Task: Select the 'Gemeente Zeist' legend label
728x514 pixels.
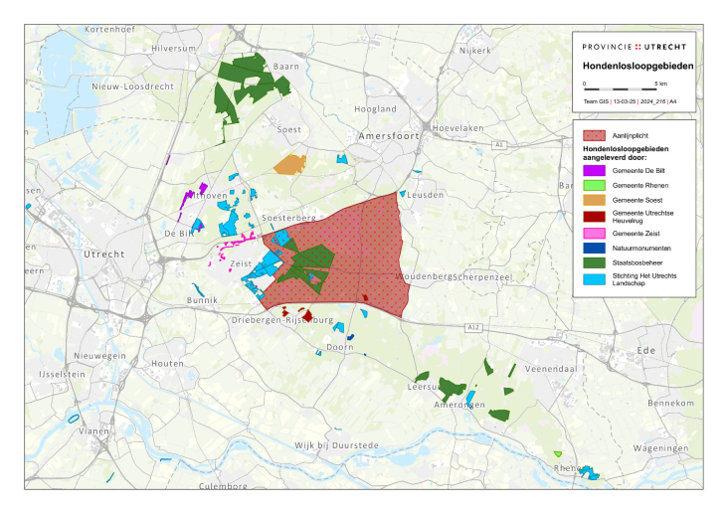Action: pyautogui.click(x=636, y=234)
